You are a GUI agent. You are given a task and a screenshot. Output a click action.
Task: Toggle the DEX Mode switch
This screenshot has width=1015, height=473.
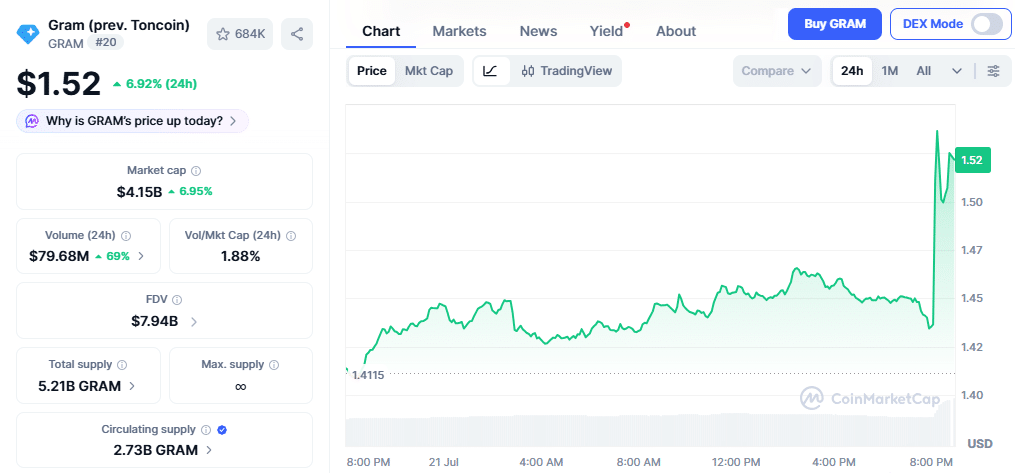coord(987,25)
